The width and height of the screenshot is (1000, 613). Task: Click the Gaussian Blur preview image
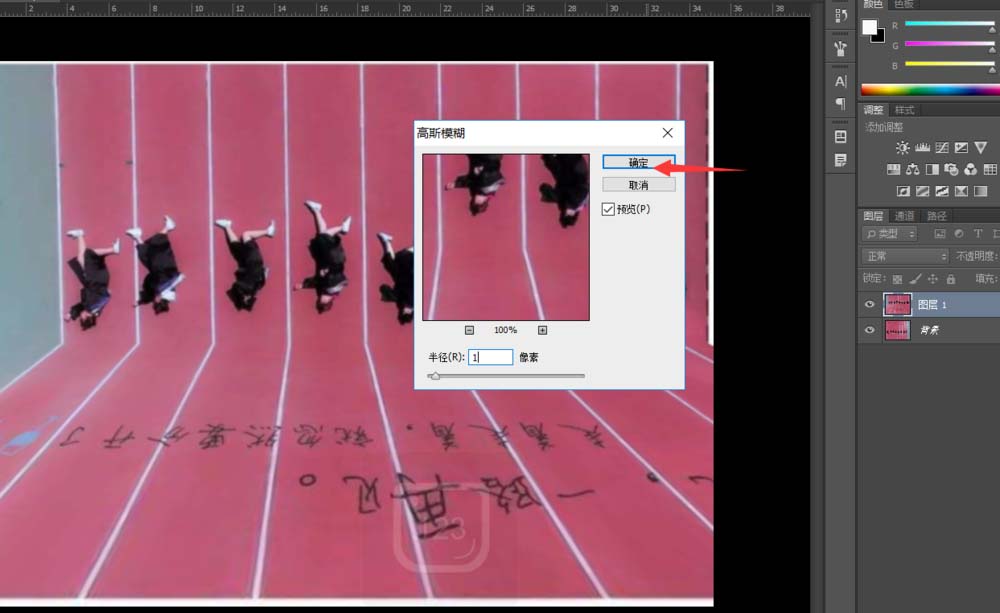506,237
